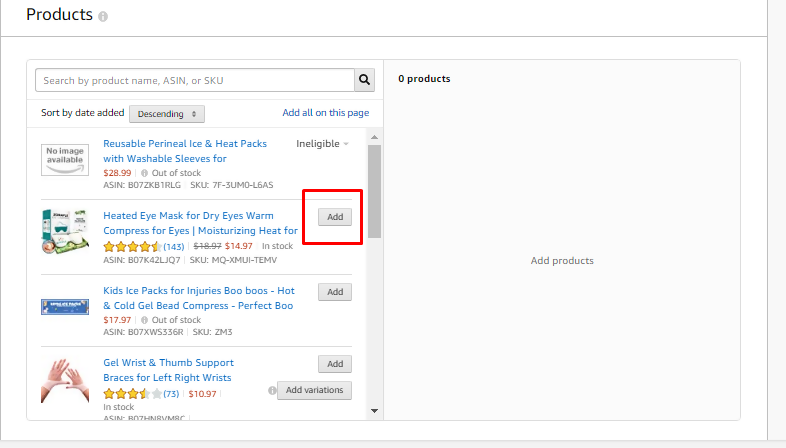
Task: Click the $14.97 sale price
Action: point(239,246)
